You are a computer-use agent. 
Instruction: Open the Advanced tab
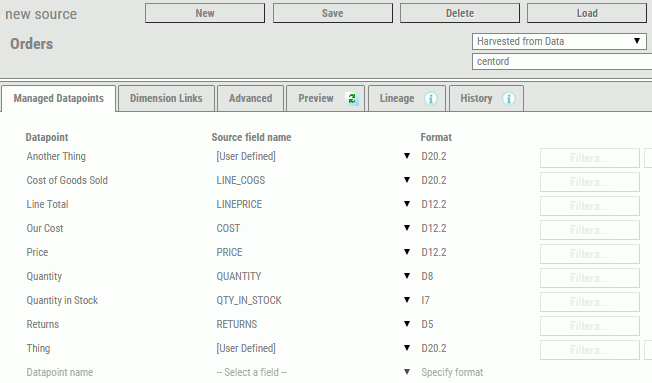250,99
